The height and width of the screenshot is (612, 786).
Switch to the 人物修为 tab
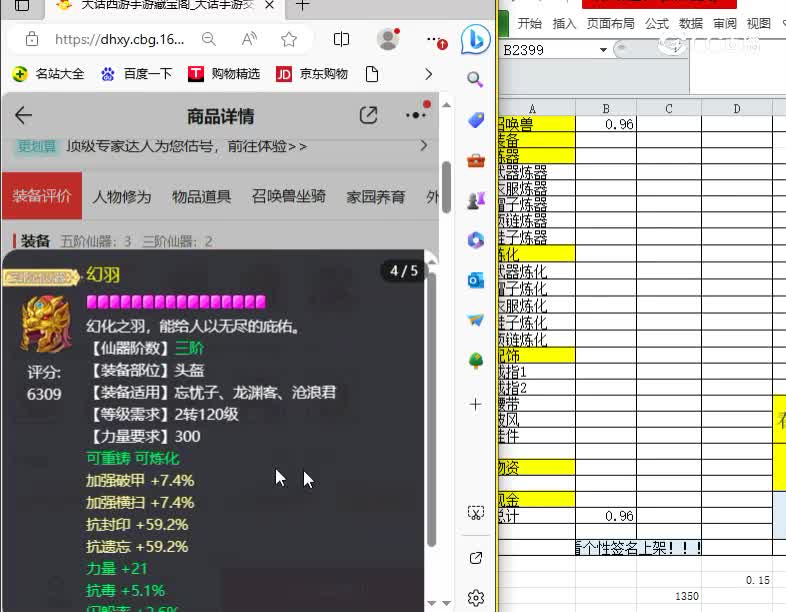[122, 196]
